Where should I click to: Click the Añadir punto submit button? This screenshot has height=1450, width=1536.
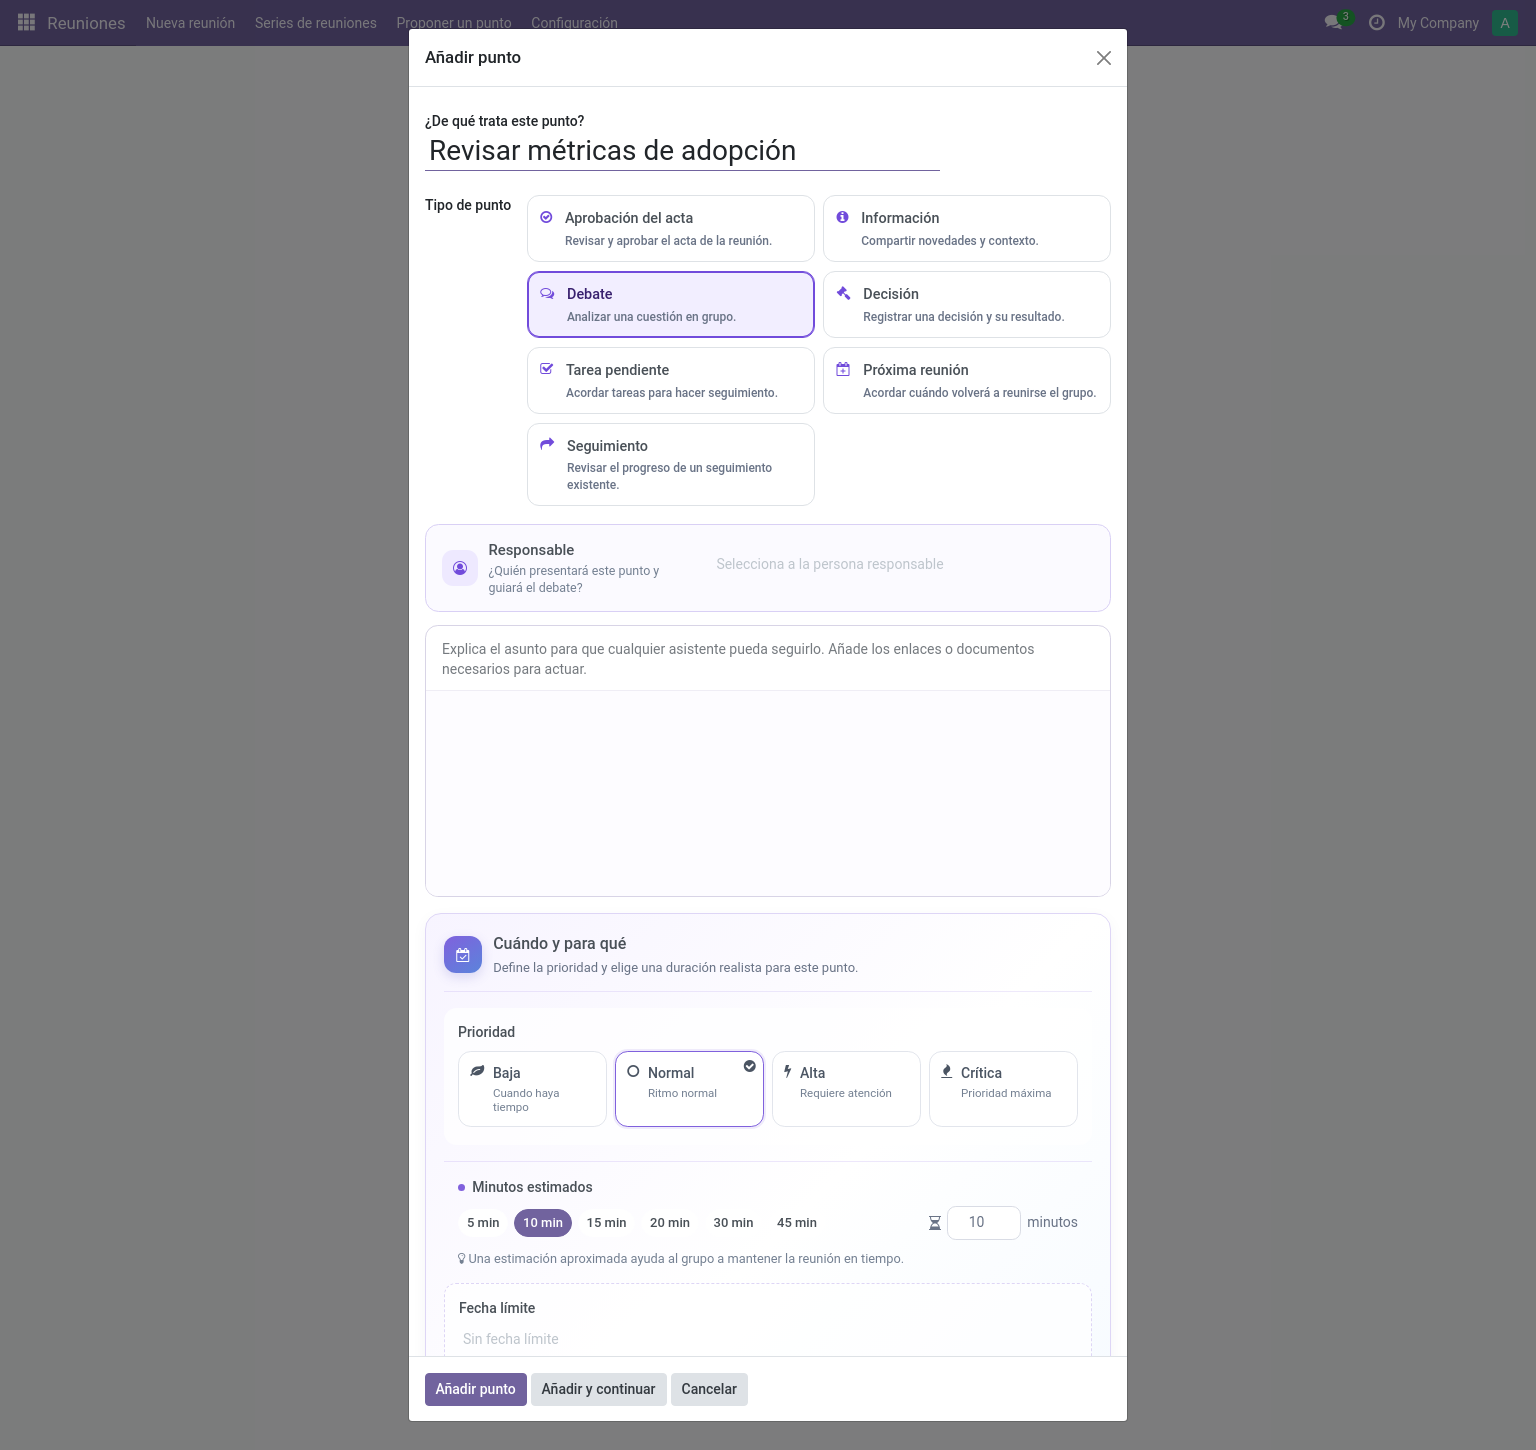coord(476,1389)
